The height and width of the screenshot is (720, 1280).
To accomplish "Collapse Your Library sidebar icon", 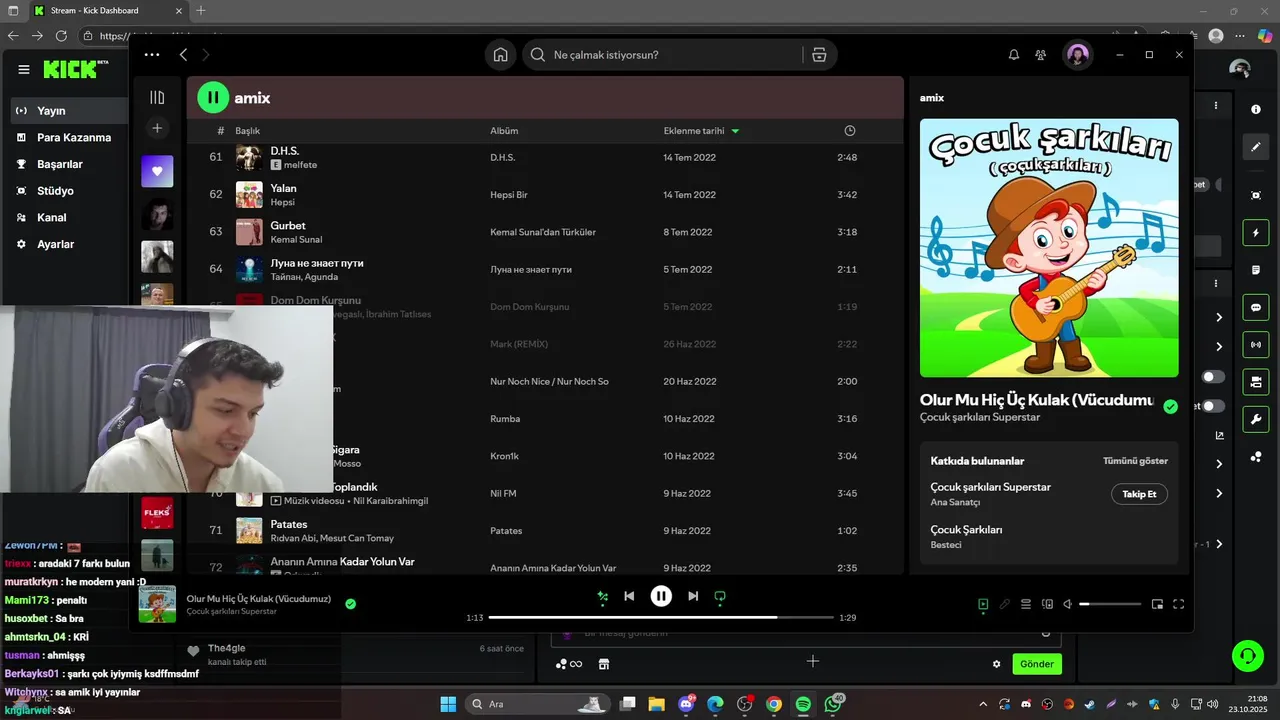I will (157, 97).
